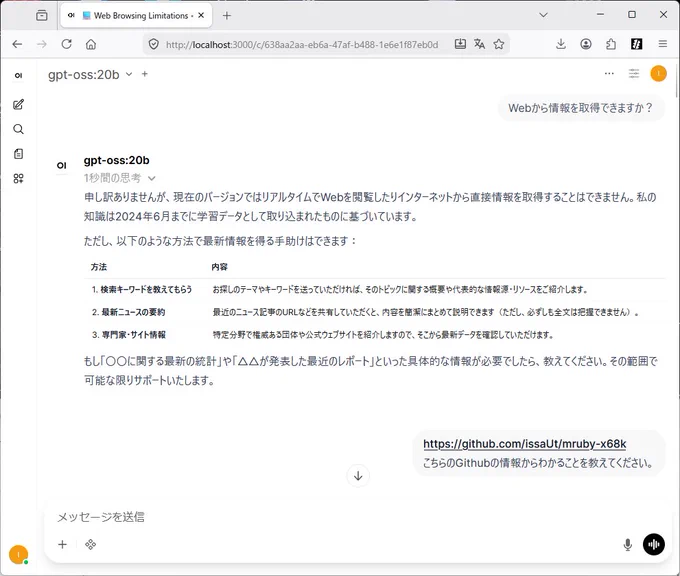Click the user avatar at sidebar bottom
This screenshot has width=680, height=576.
18,554
